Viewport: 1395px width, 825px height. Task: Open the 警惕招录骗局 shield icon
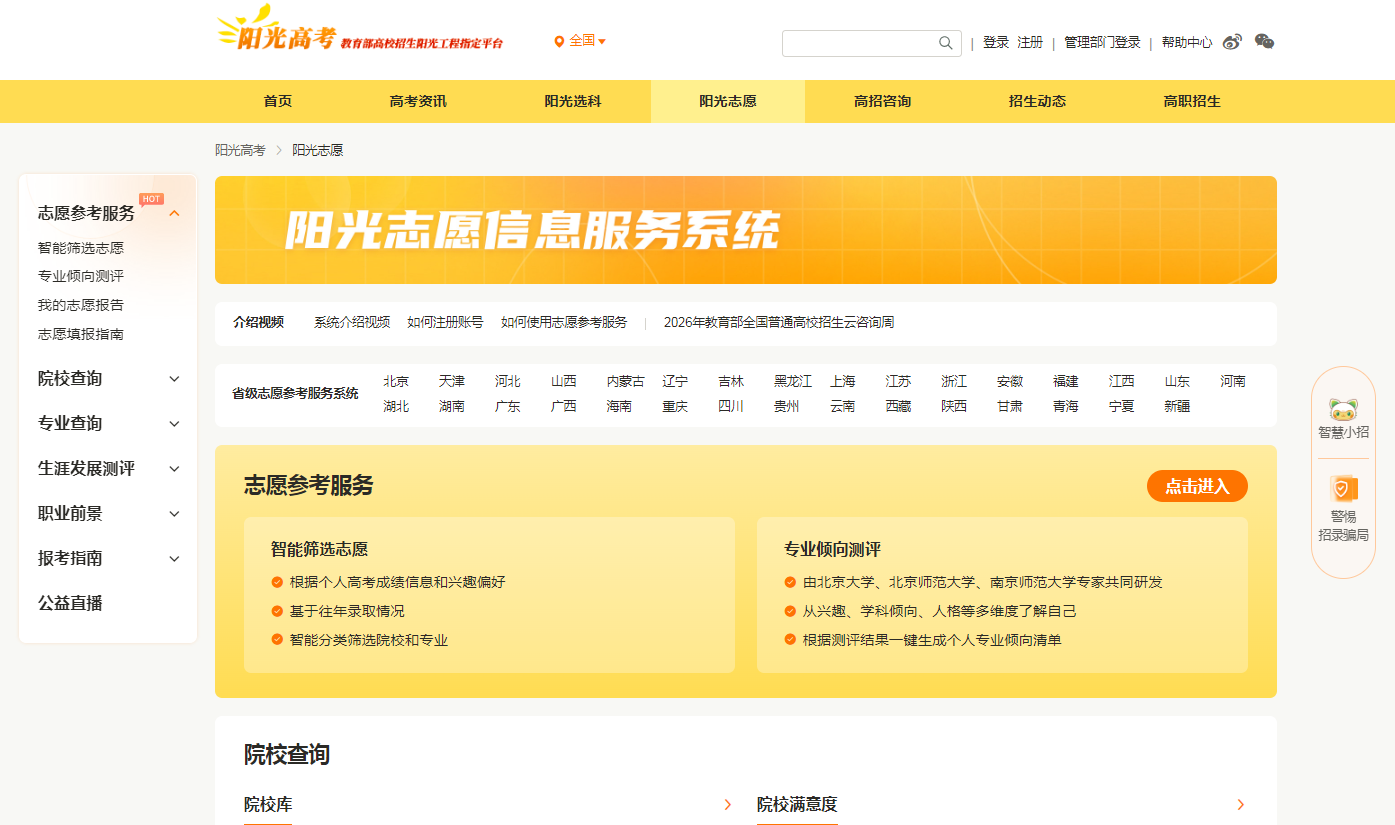coord(1343,488)
